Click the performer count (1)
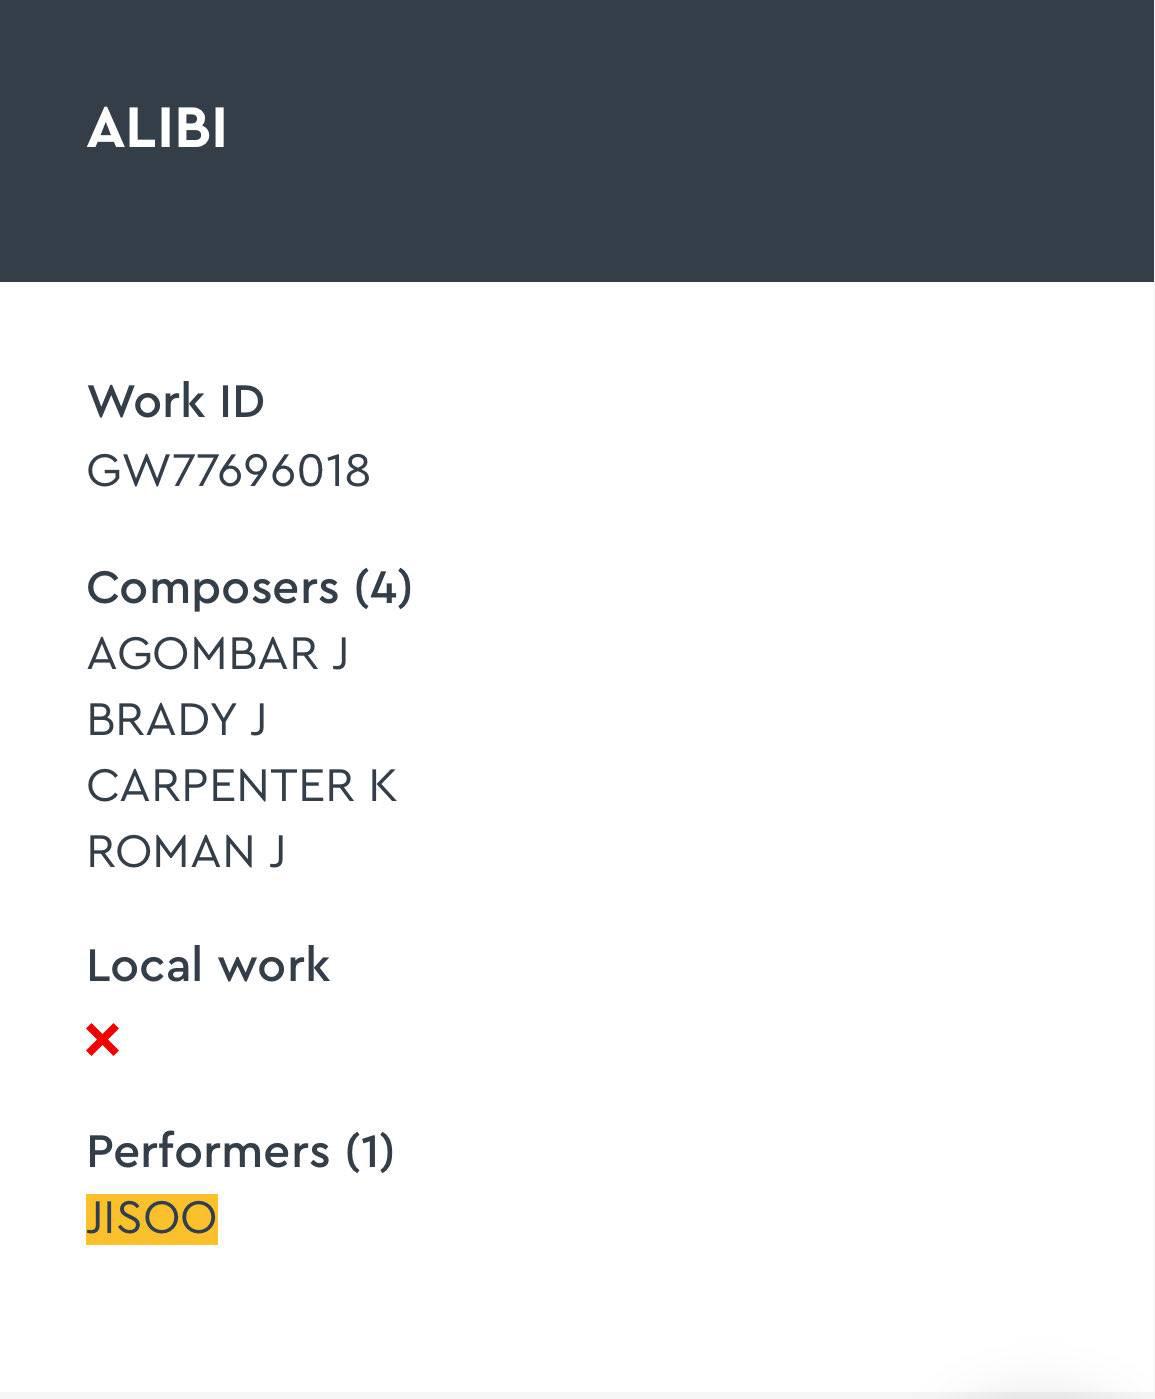Image resolution: width=1155 pixels, height=1399 pixels. point(370,1152)
